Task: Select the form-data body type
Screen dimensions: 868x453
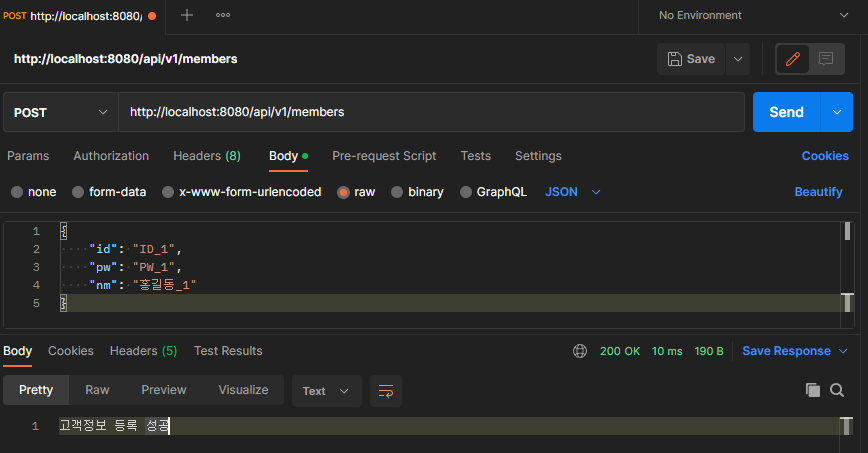Action: [109, 192]
